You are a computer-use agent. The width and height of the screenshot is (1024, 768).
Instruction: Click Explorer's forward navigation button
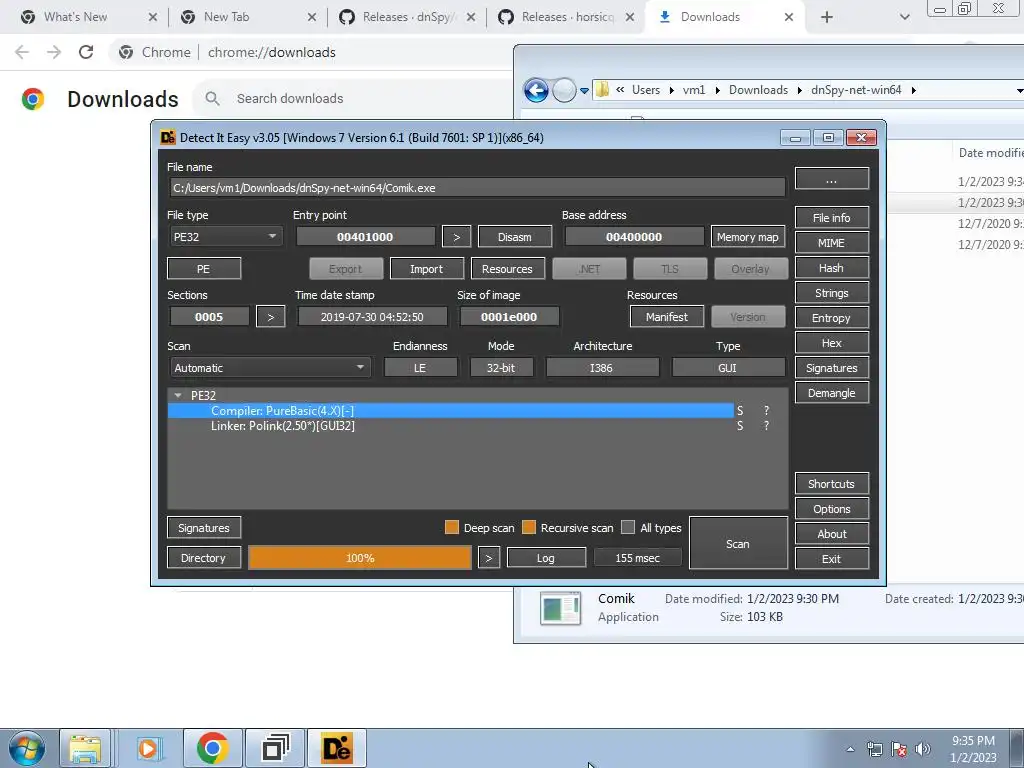click(564, 90)
